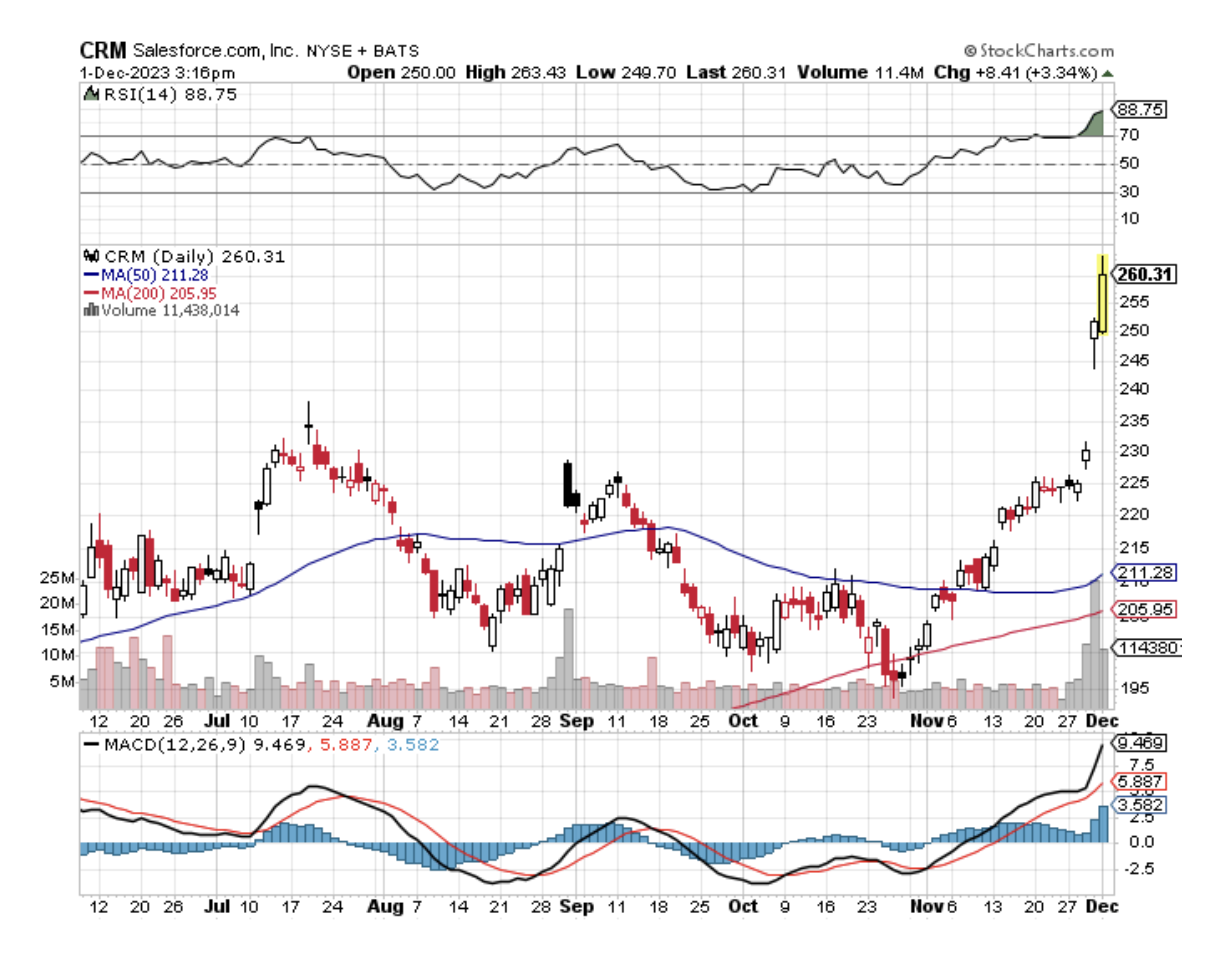Click the Sep label on price axis
This screenshot has width=1218, height=962.
[x=575, y=719]
